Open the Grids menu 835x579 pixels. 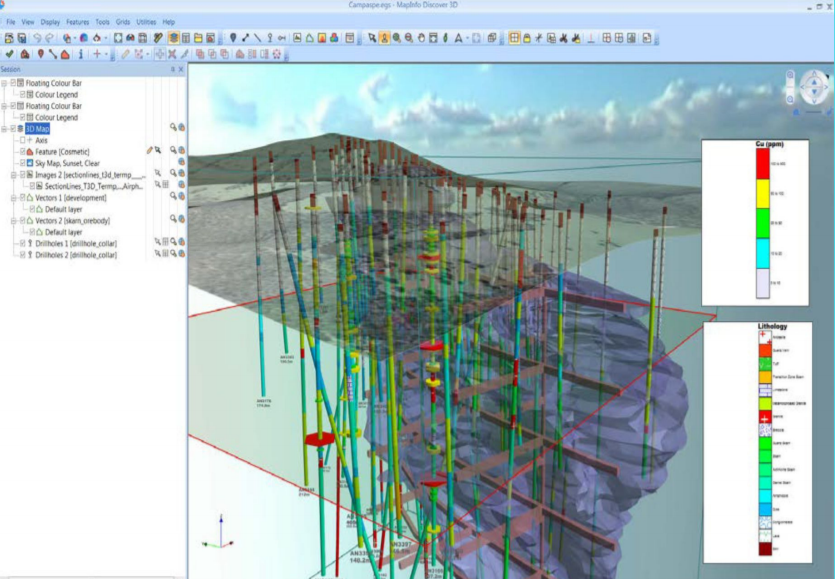pyautogui.click(x=122, y=20)
